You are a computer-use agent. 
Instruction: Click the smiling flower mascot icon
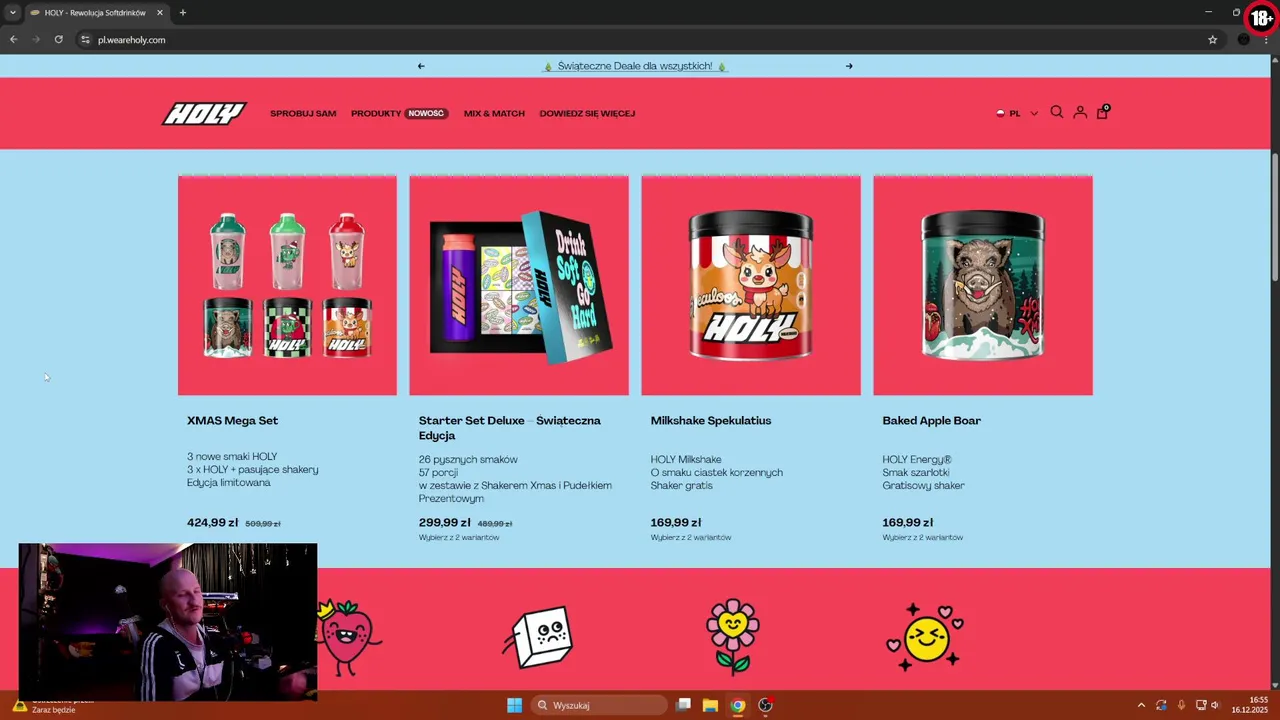(733, 637)
